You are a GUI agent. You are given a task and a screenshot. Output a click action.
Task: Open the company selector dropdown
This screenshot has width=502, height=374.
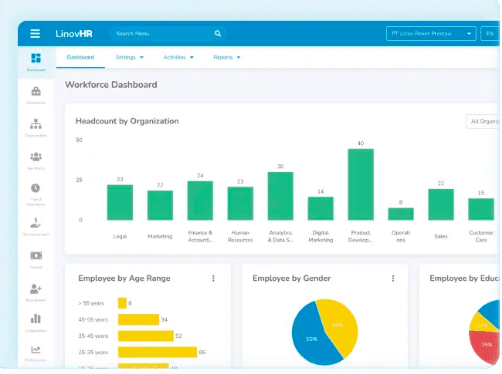pos(431,34)
